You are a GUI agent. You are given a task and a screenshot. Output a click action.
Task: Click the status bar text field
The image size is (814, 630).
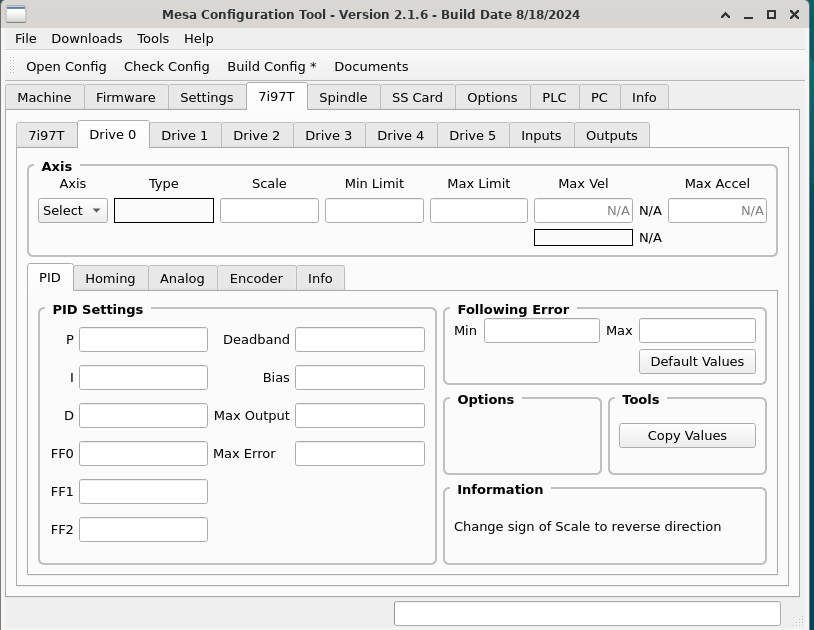pyautogui.click(x=587, y=614)
